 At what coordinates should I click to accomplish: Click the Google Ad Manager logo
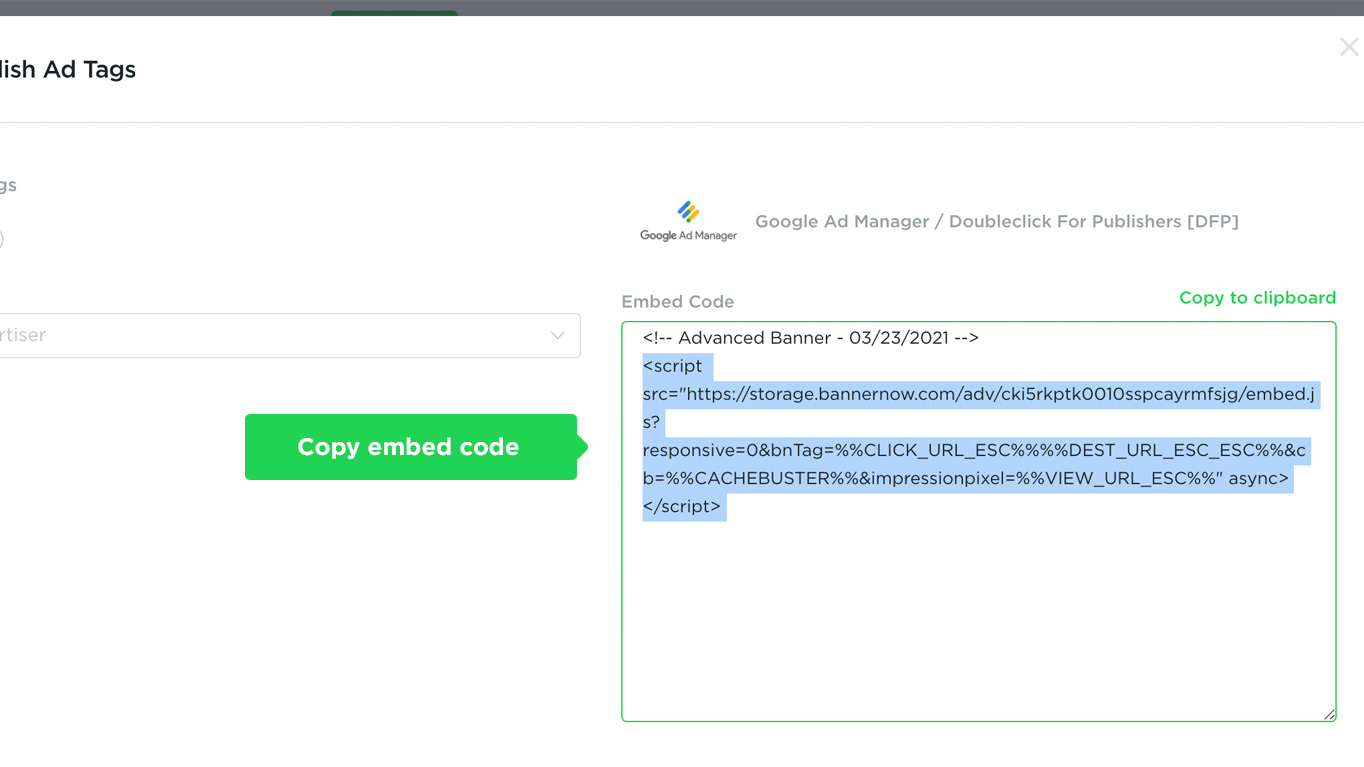(x=688, y=221)
